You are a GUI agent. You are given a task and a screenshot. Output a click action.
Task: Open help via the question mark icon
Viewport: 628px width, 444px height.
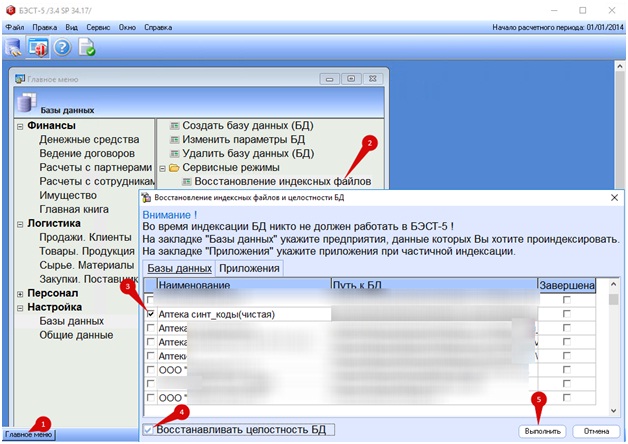click(62, 47)
